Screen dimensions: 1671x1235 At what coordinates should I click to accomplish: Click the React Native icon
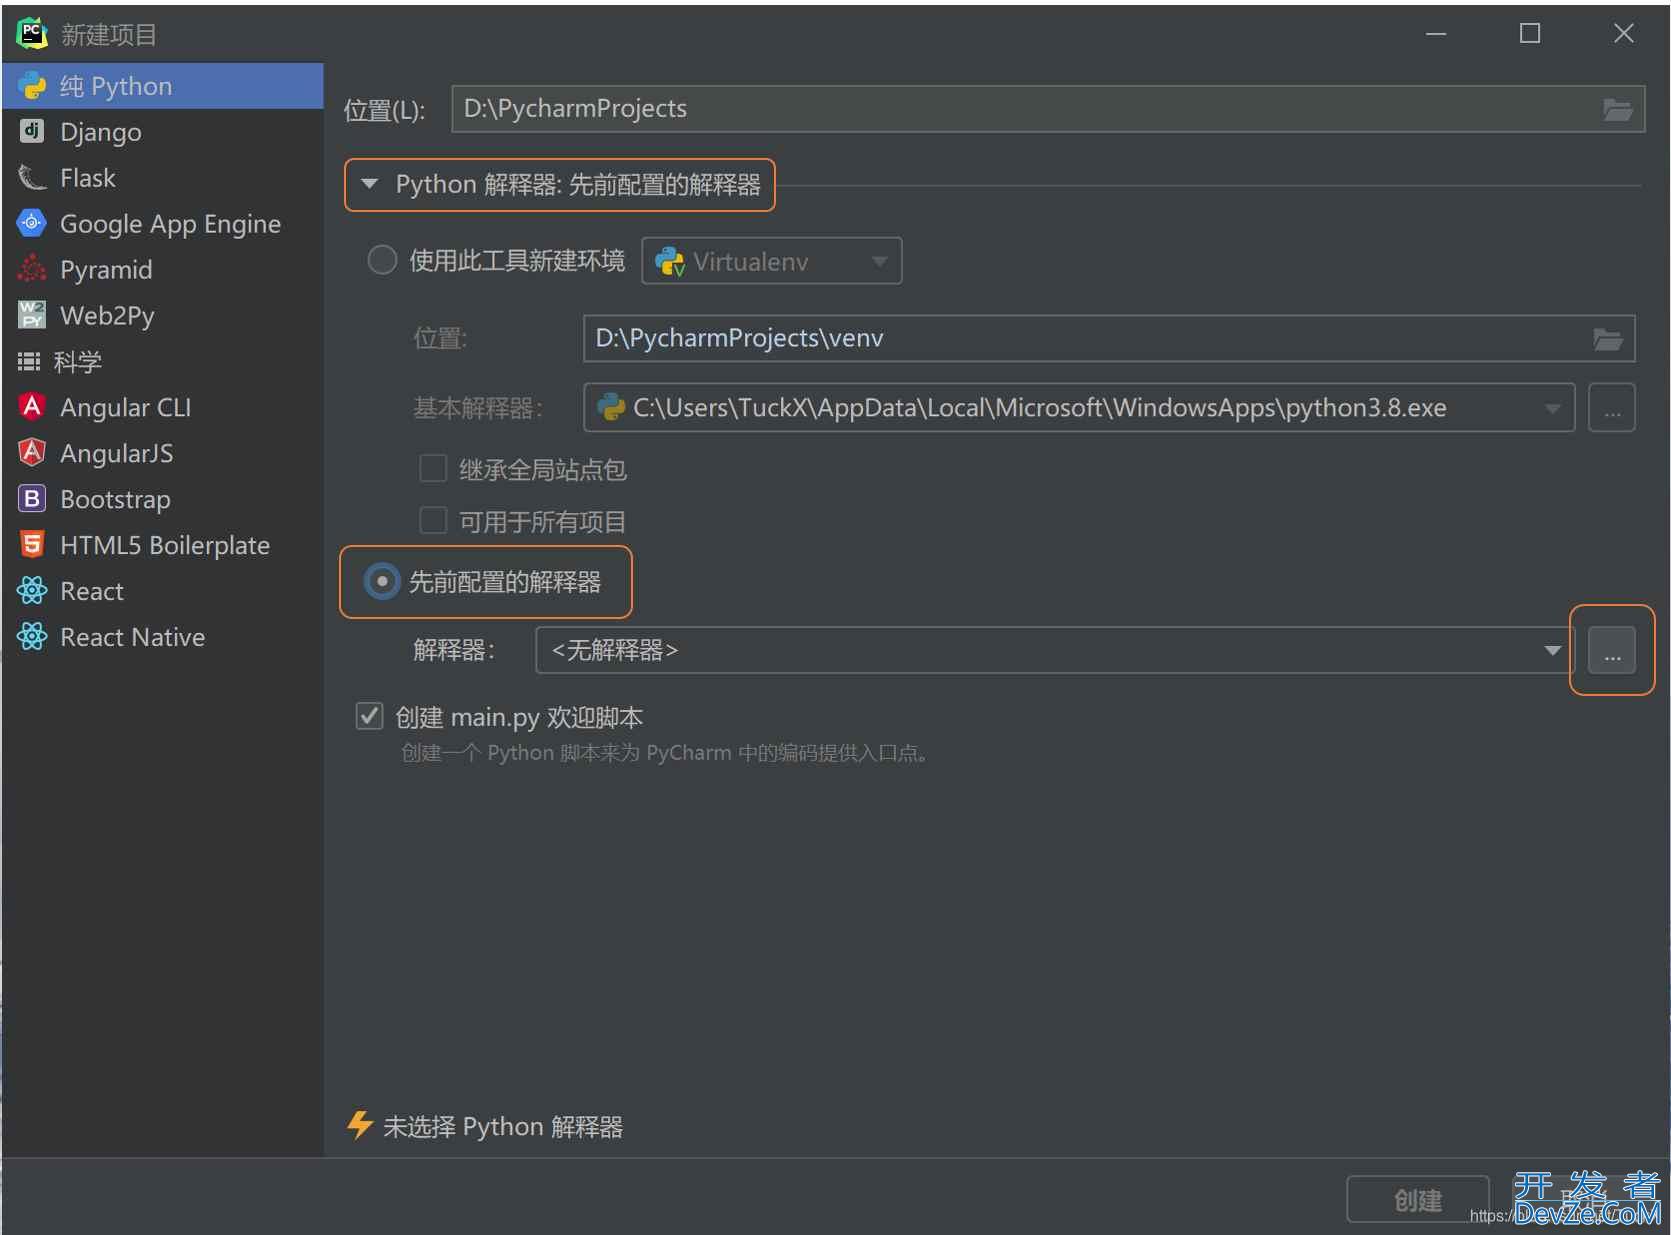32,636
